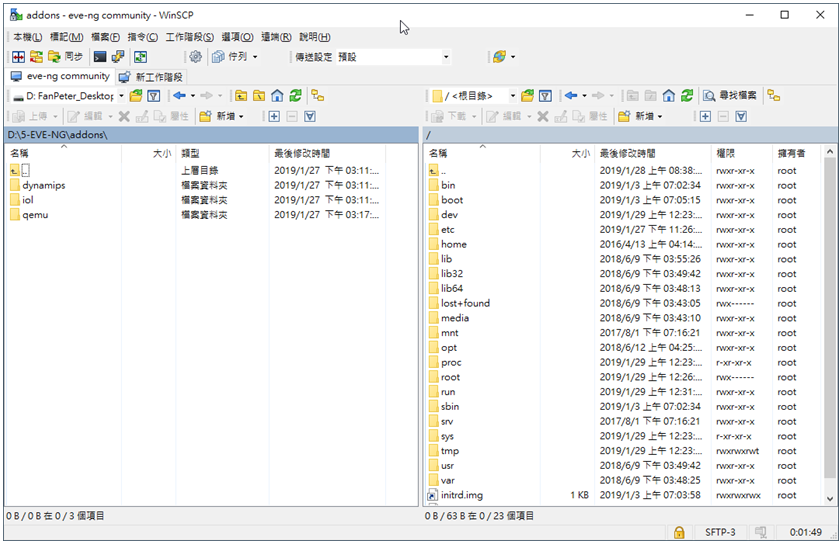The image size is (839, 545).
Task: Open the 檔案(F) menu
Action: click(x=105, y=37)
